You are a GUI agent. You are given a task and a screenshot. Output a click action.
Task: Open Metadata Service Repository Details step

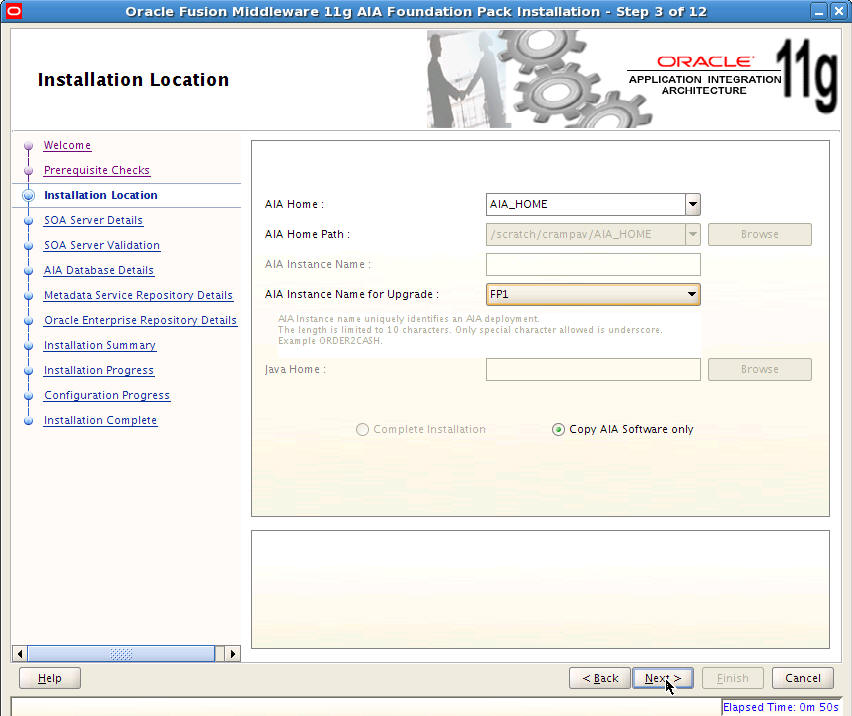(x=138, y=296)
